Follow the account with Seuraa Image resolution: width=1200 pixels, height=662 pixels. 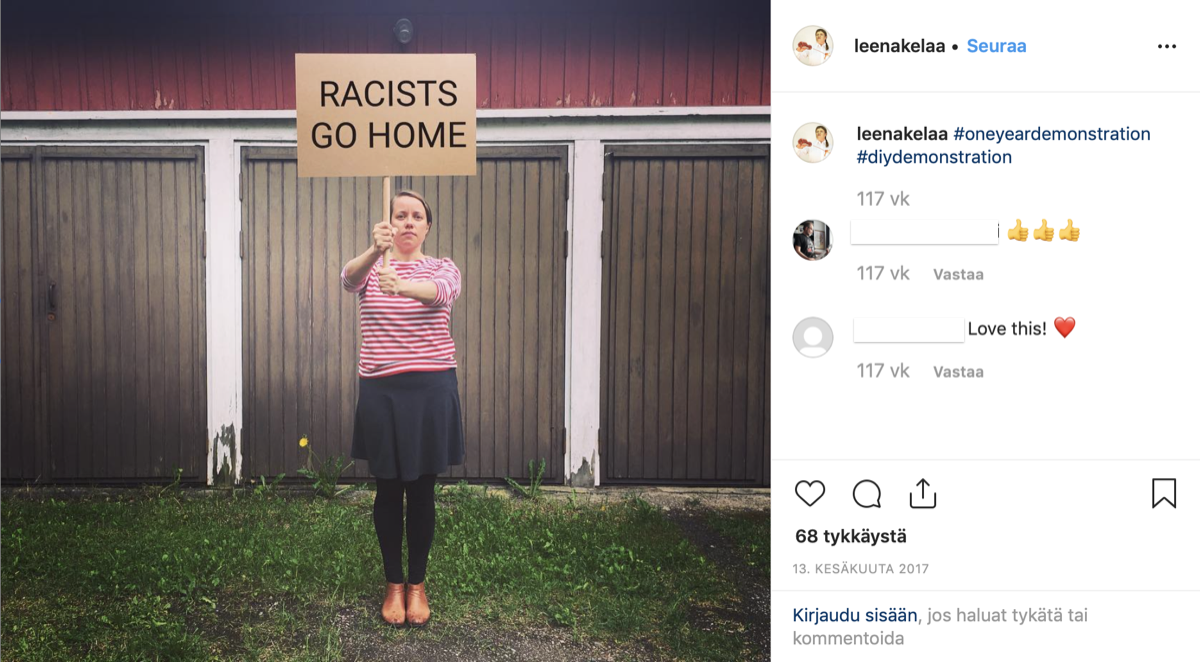996,46
